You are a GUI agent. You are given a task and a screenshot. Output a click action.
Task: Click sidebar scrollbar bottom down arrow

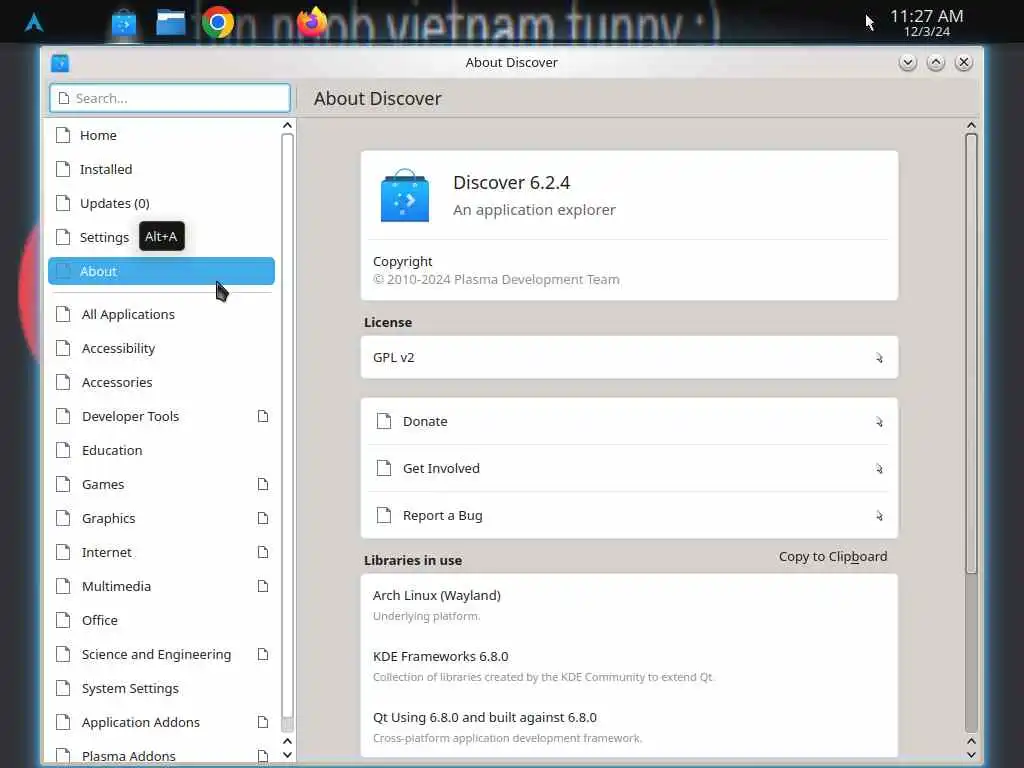(287, 755)
